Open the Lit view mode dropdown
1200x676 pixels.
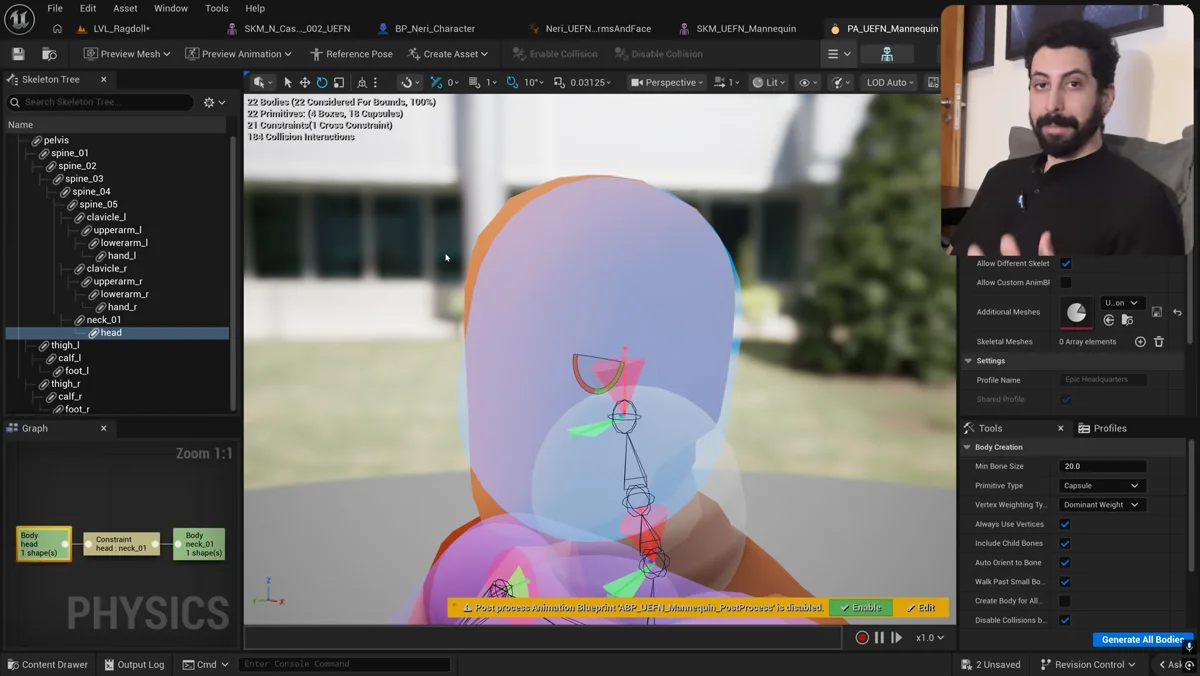click(769, 83)
